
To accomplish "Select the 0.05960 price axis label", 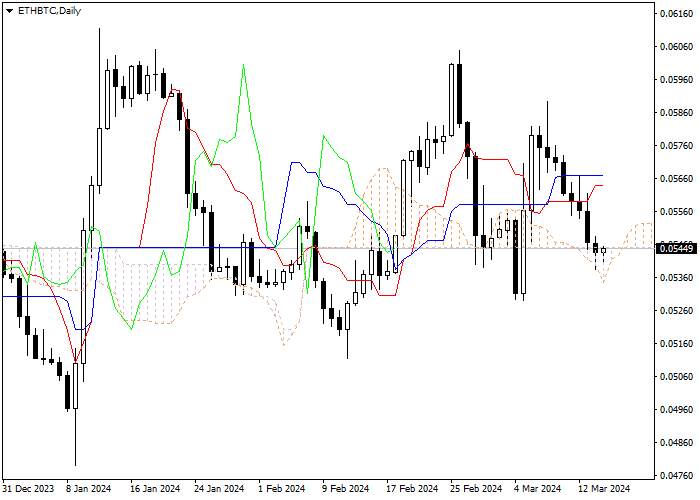I will click(677, 80).
